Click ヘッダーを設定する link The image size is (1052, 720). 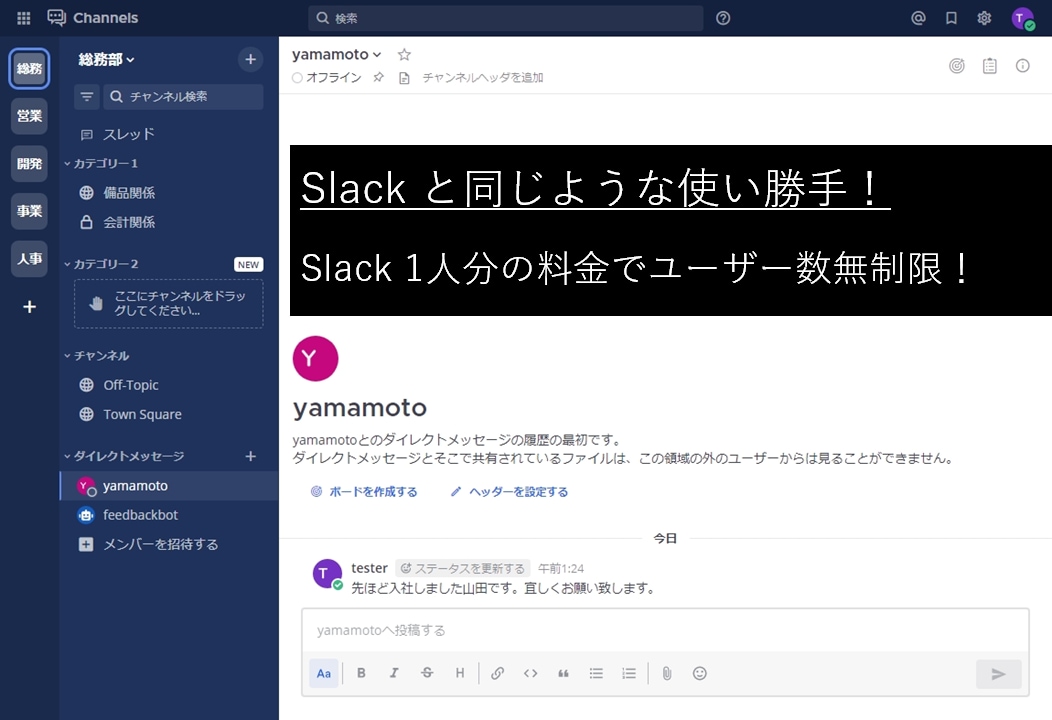509,492
